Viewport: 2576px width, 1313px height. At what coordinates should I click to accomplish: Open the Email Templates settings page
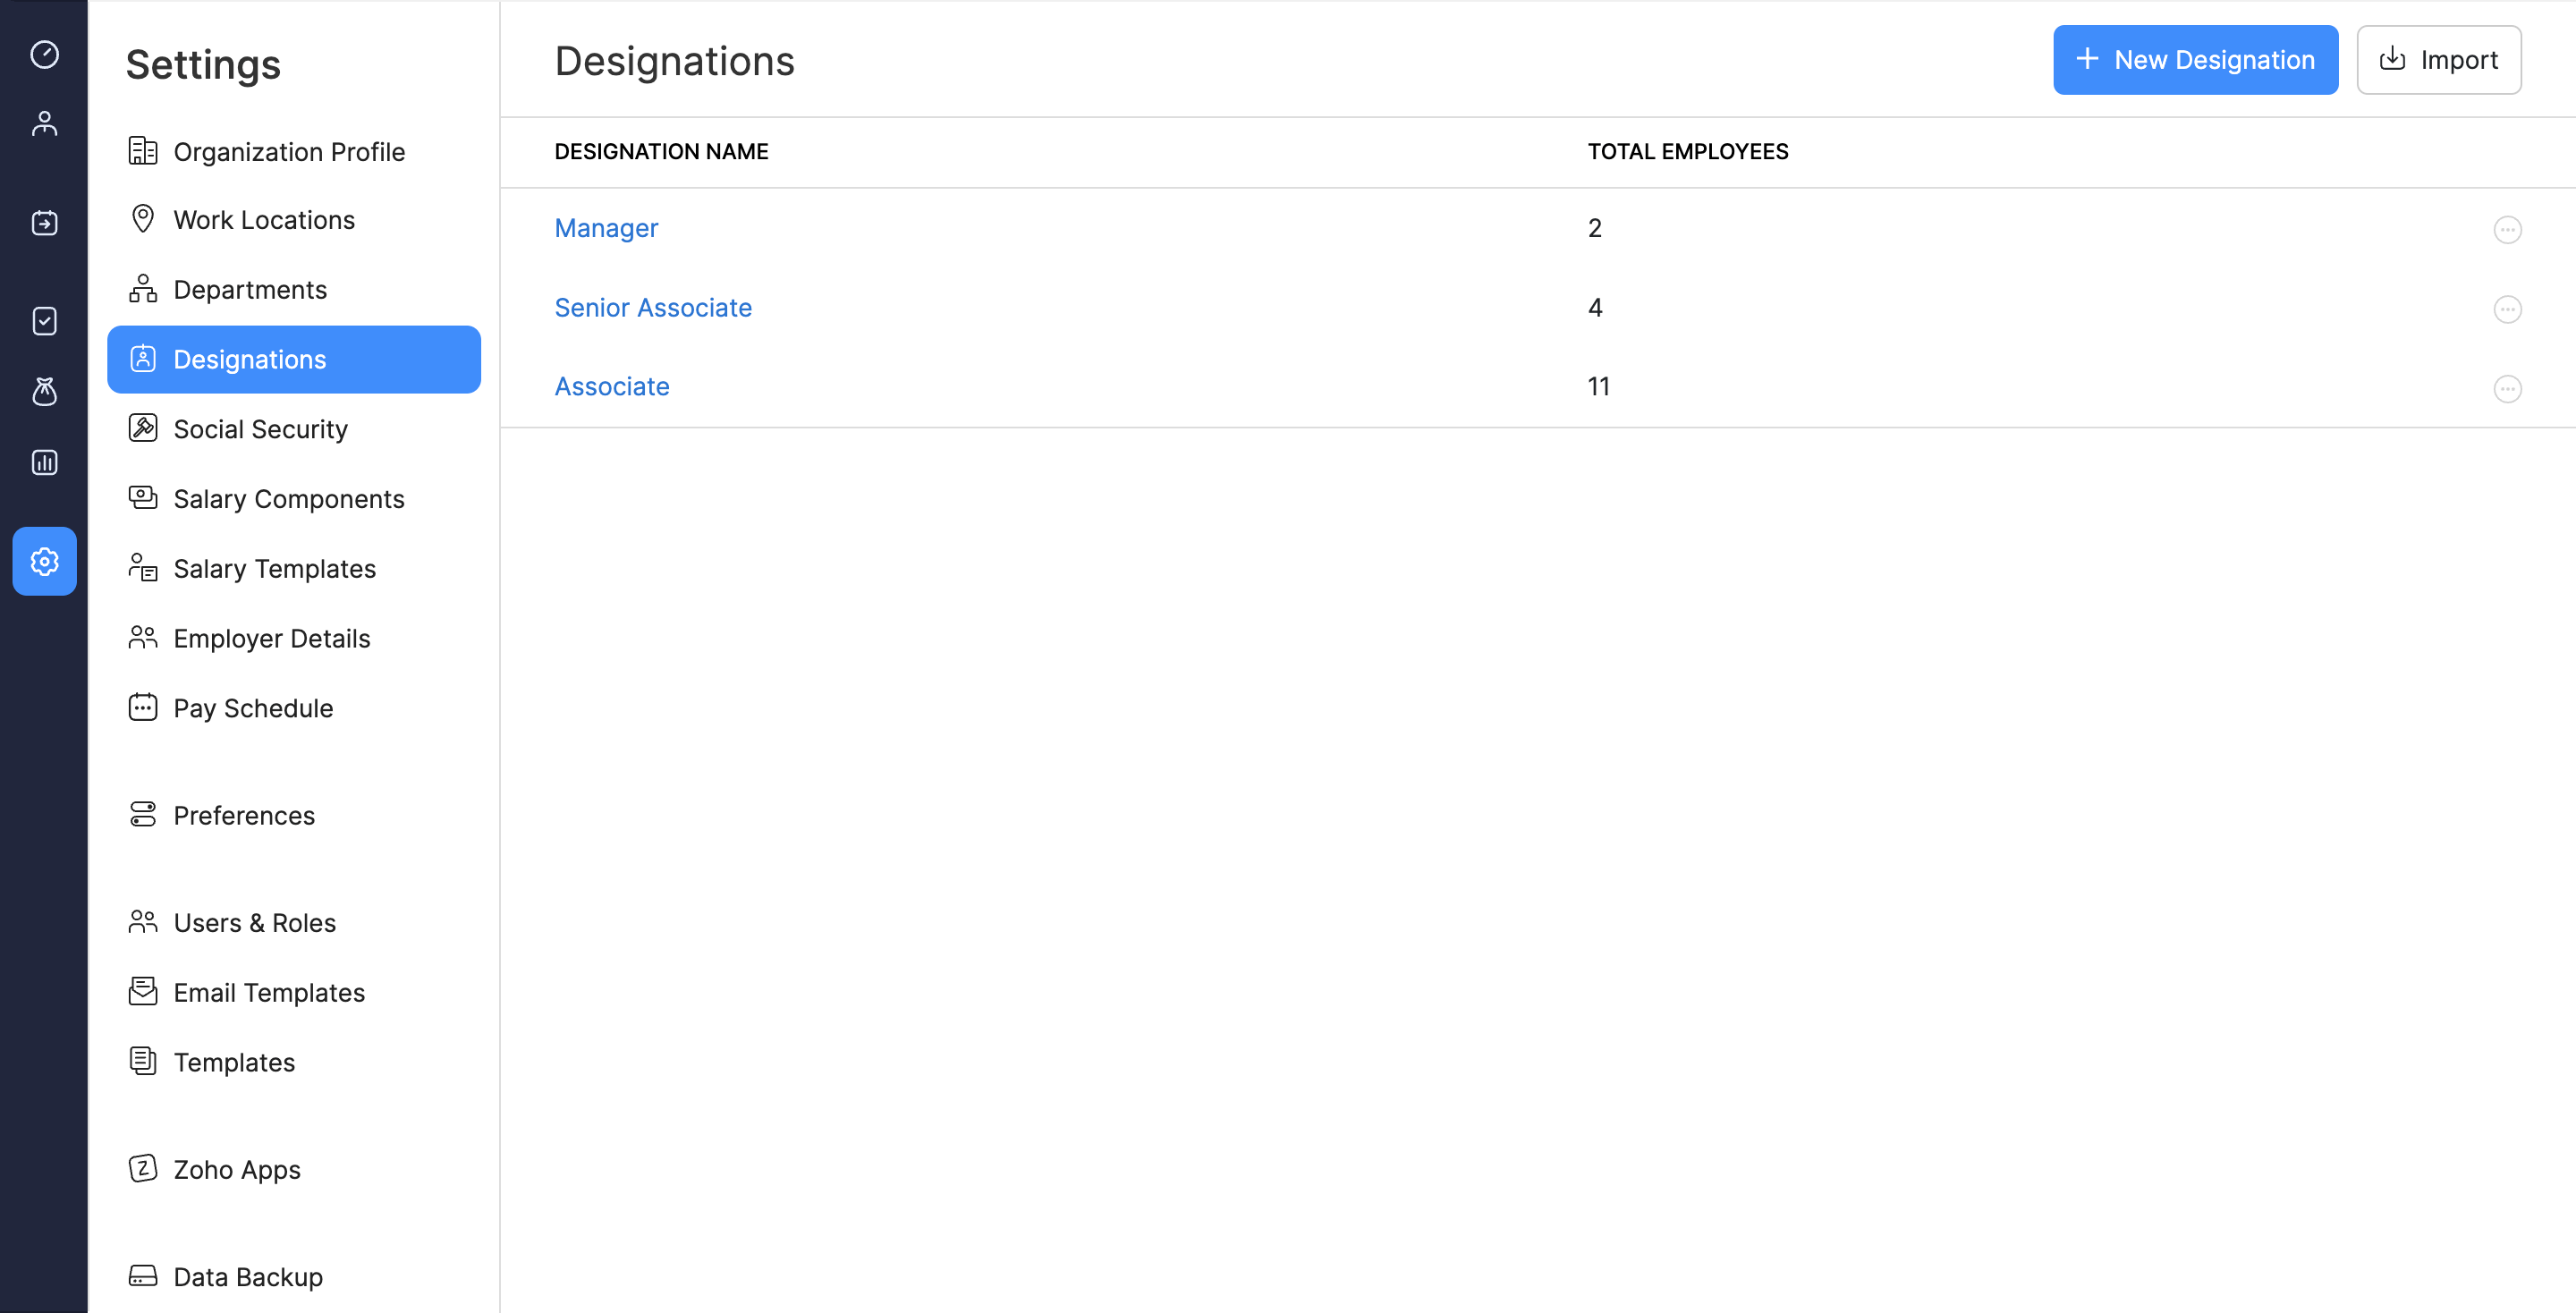(x=269, y=992)
